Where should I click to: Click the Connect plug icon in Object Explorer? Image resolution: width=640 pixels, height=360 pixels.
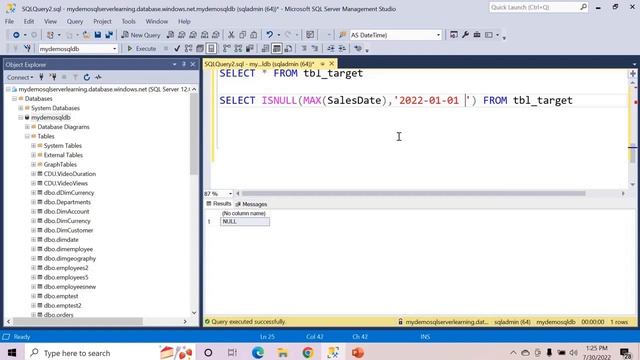pyautogui.click(x=41, y=77)
